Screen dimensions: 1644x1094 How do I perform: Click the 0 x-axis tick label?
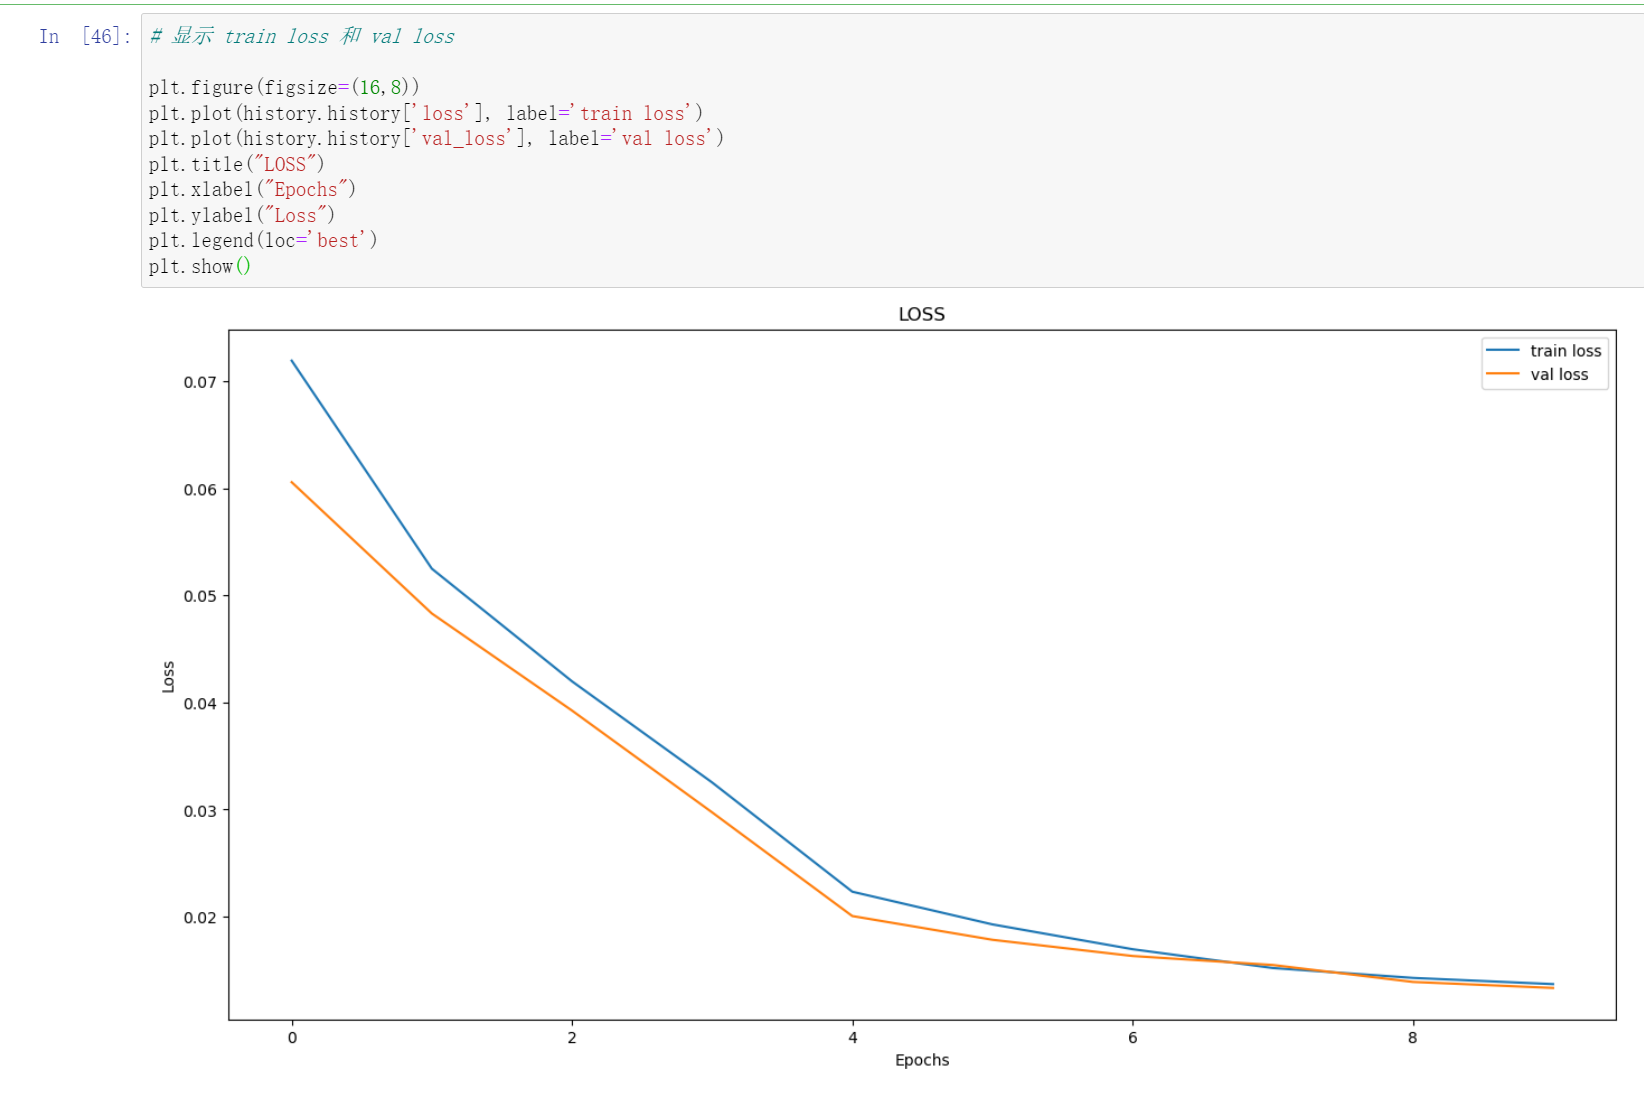[292, 1038]
